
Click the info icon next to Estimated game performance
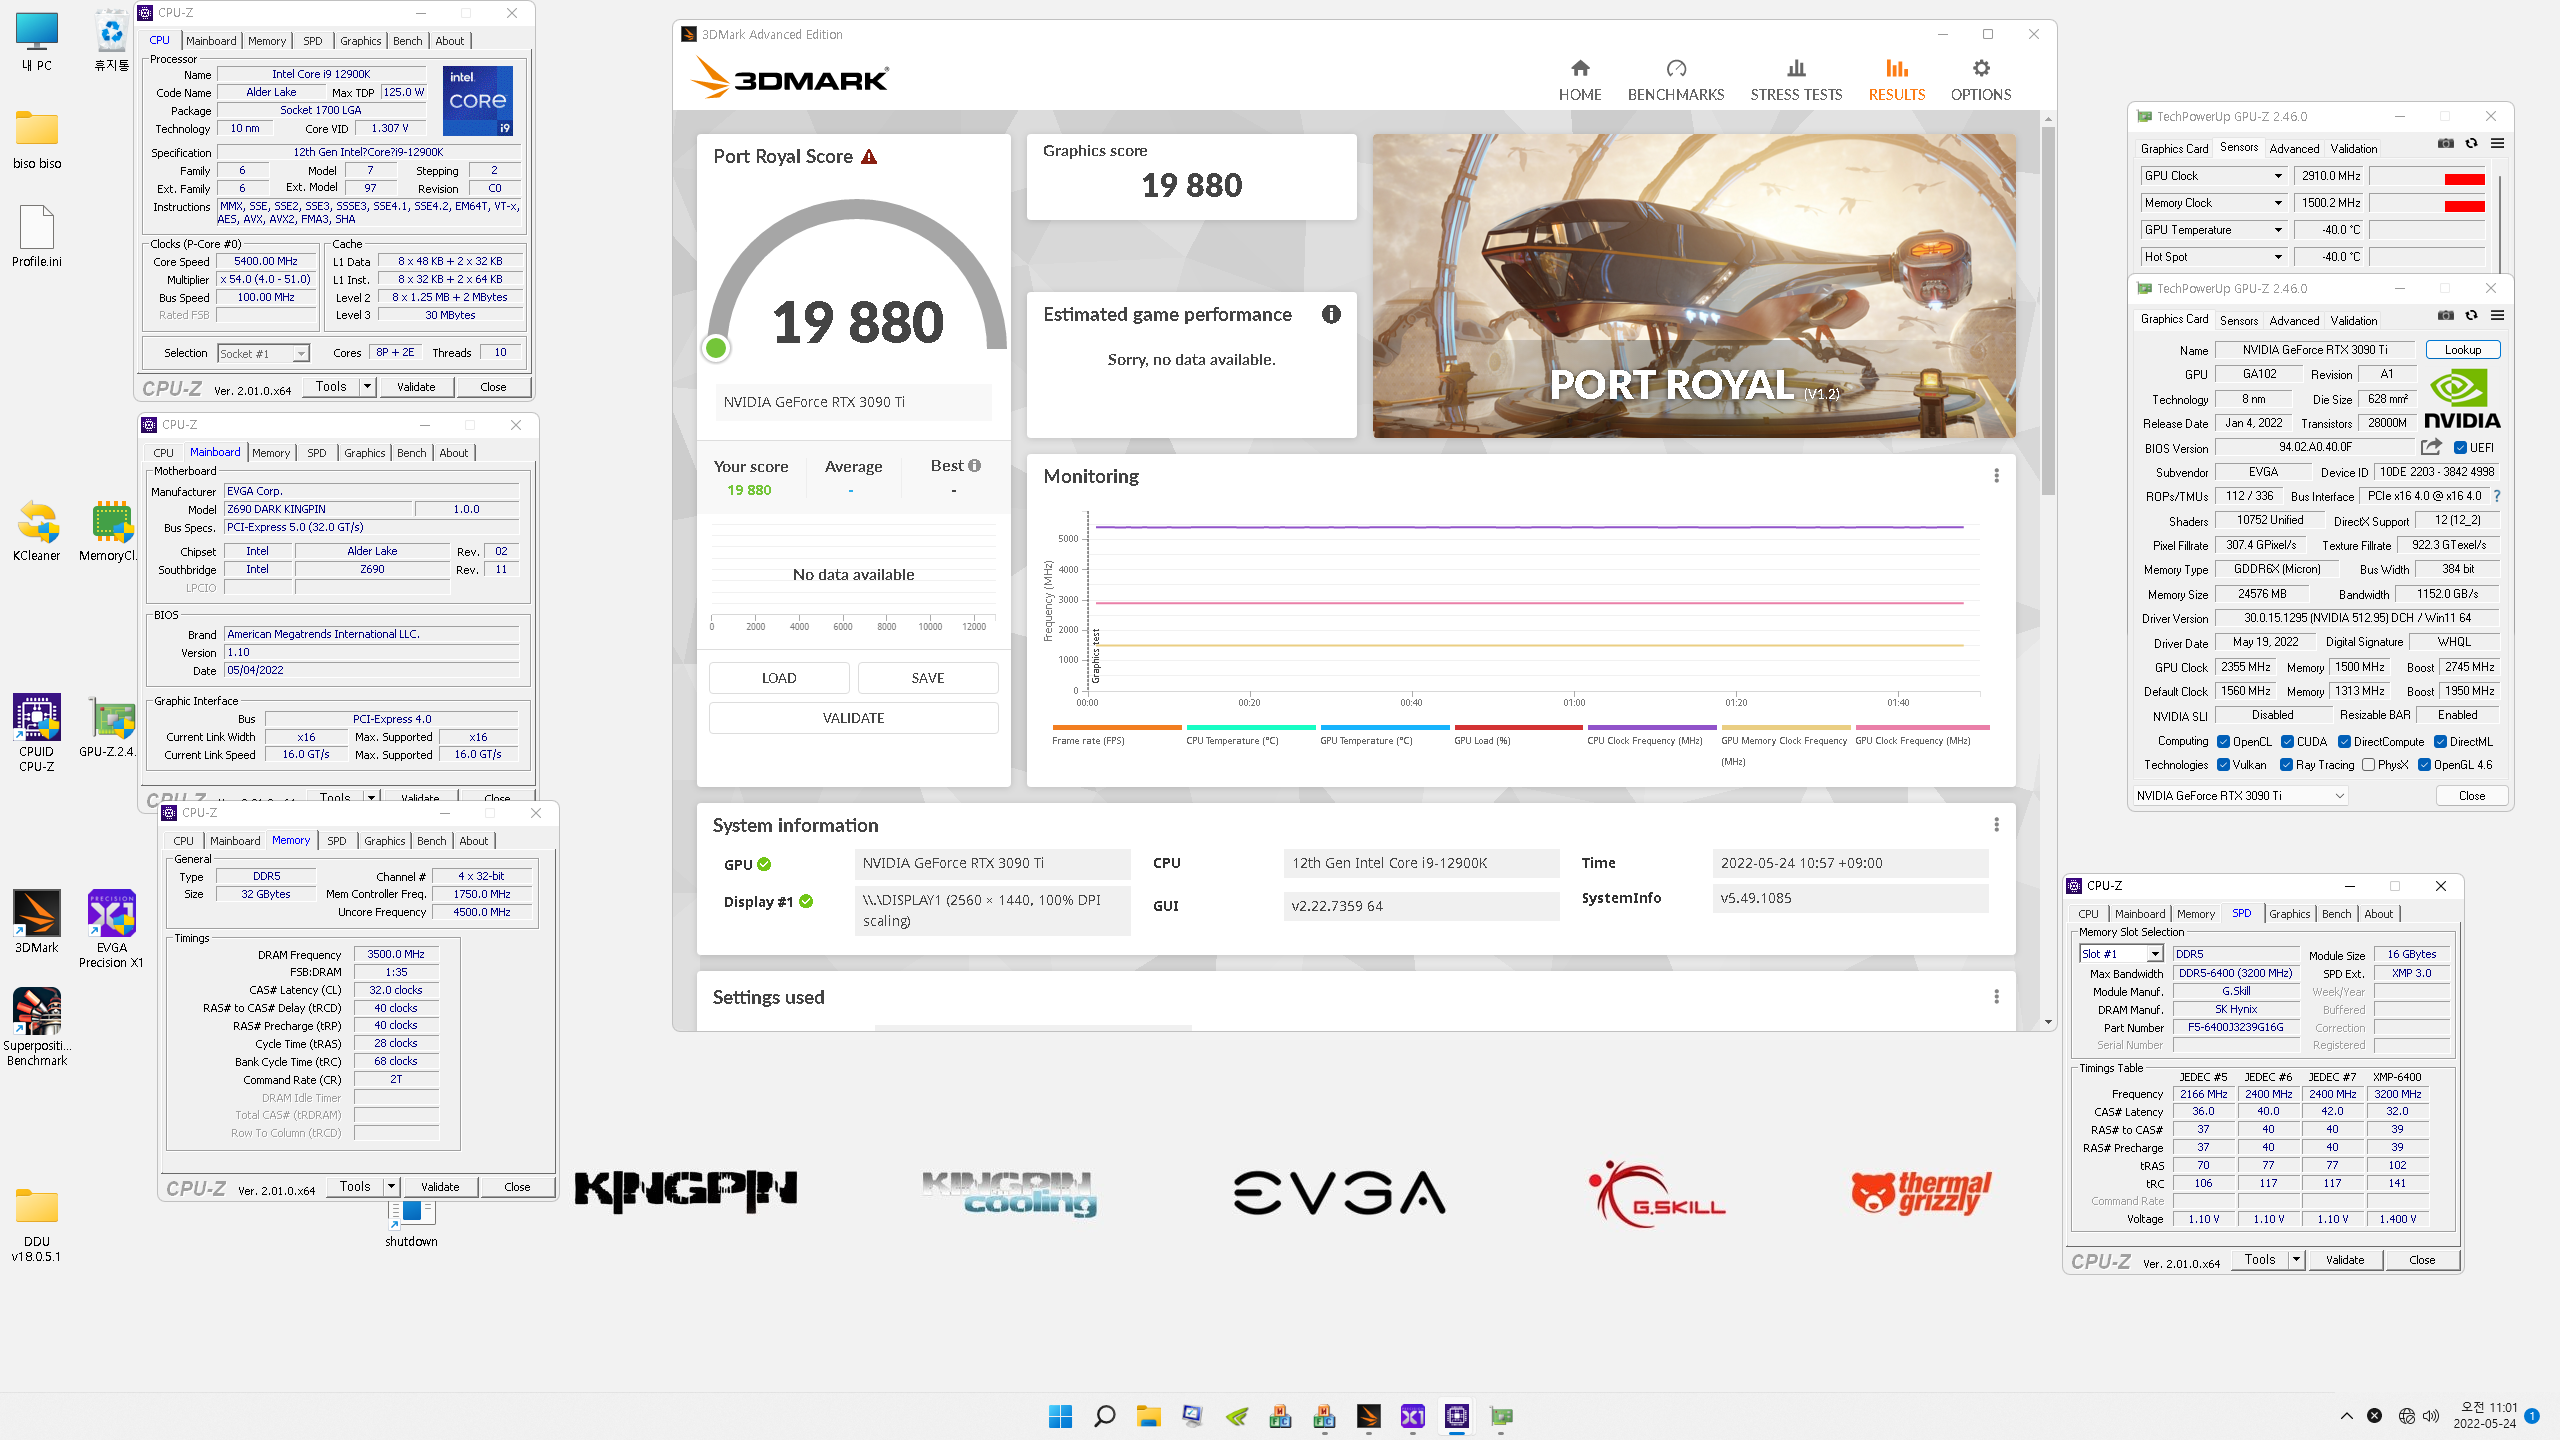pos(1331,314)
